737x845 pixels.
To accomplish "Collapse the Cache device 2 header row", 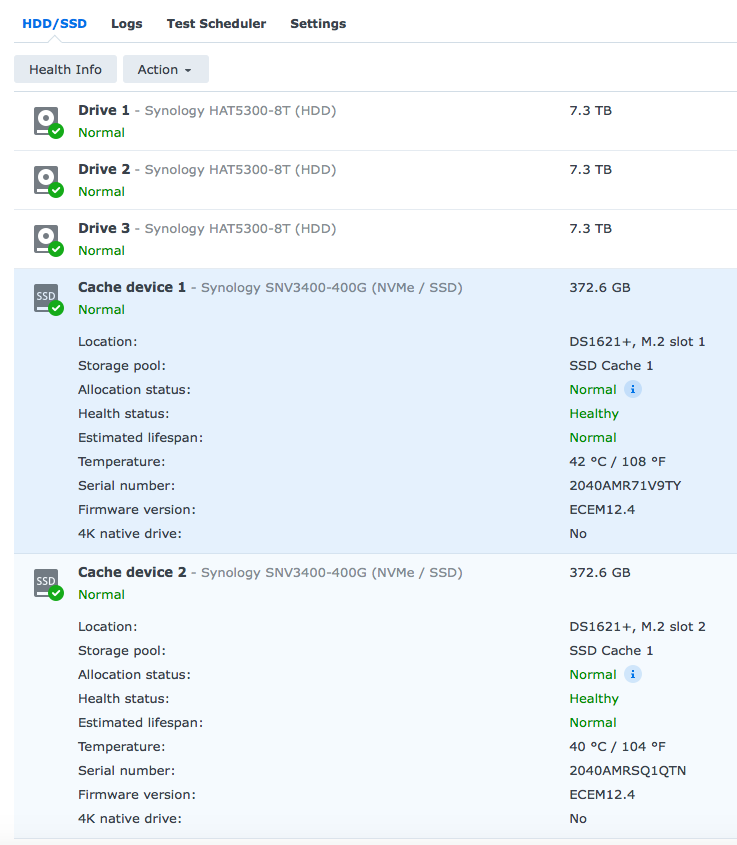I will point(376,583).
